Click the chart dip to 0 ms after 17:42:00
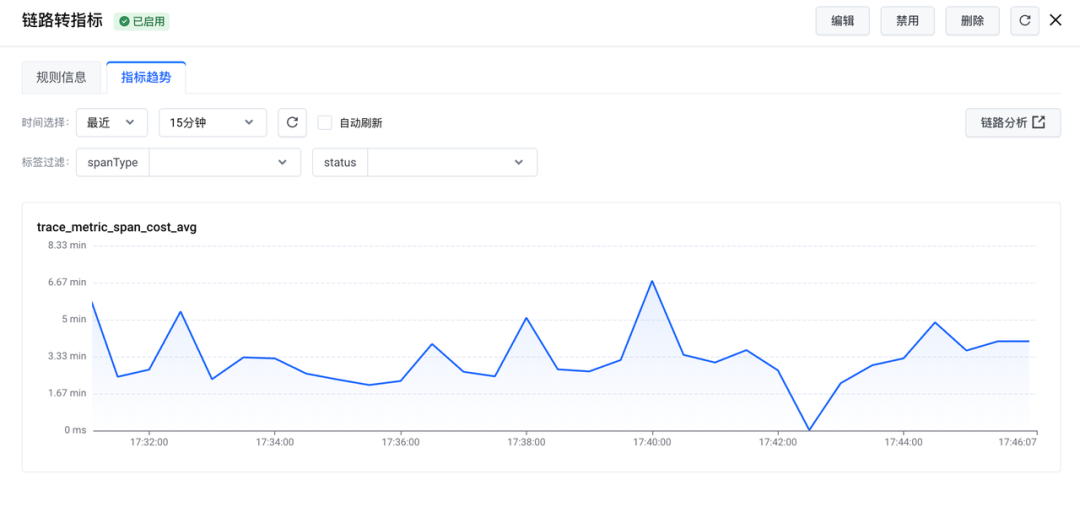The image size is (1080, 523). (x=809, y=430)
